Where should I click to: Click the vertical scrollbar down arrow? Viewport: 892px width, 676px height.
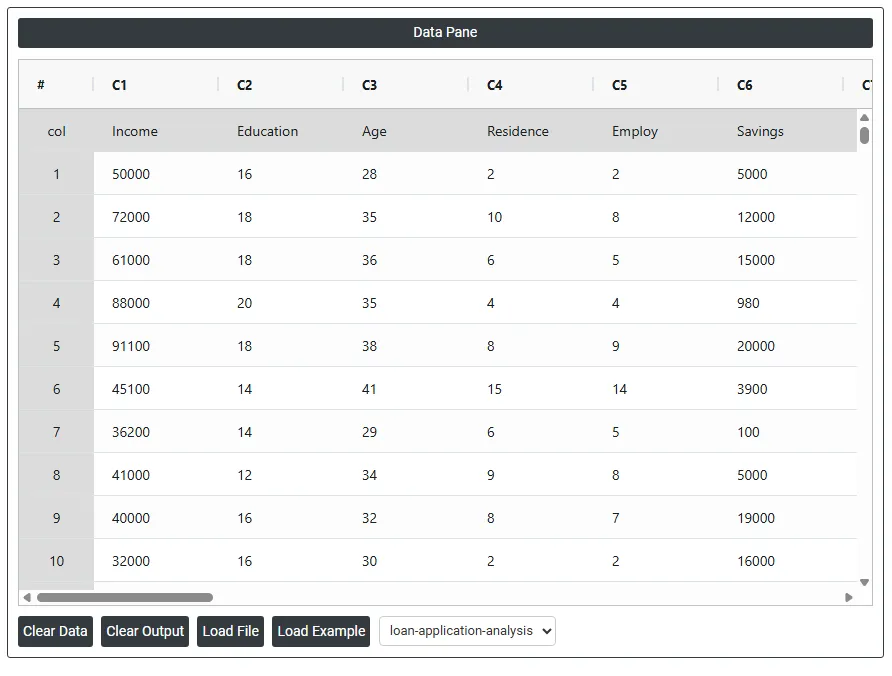tap(864, 582)
